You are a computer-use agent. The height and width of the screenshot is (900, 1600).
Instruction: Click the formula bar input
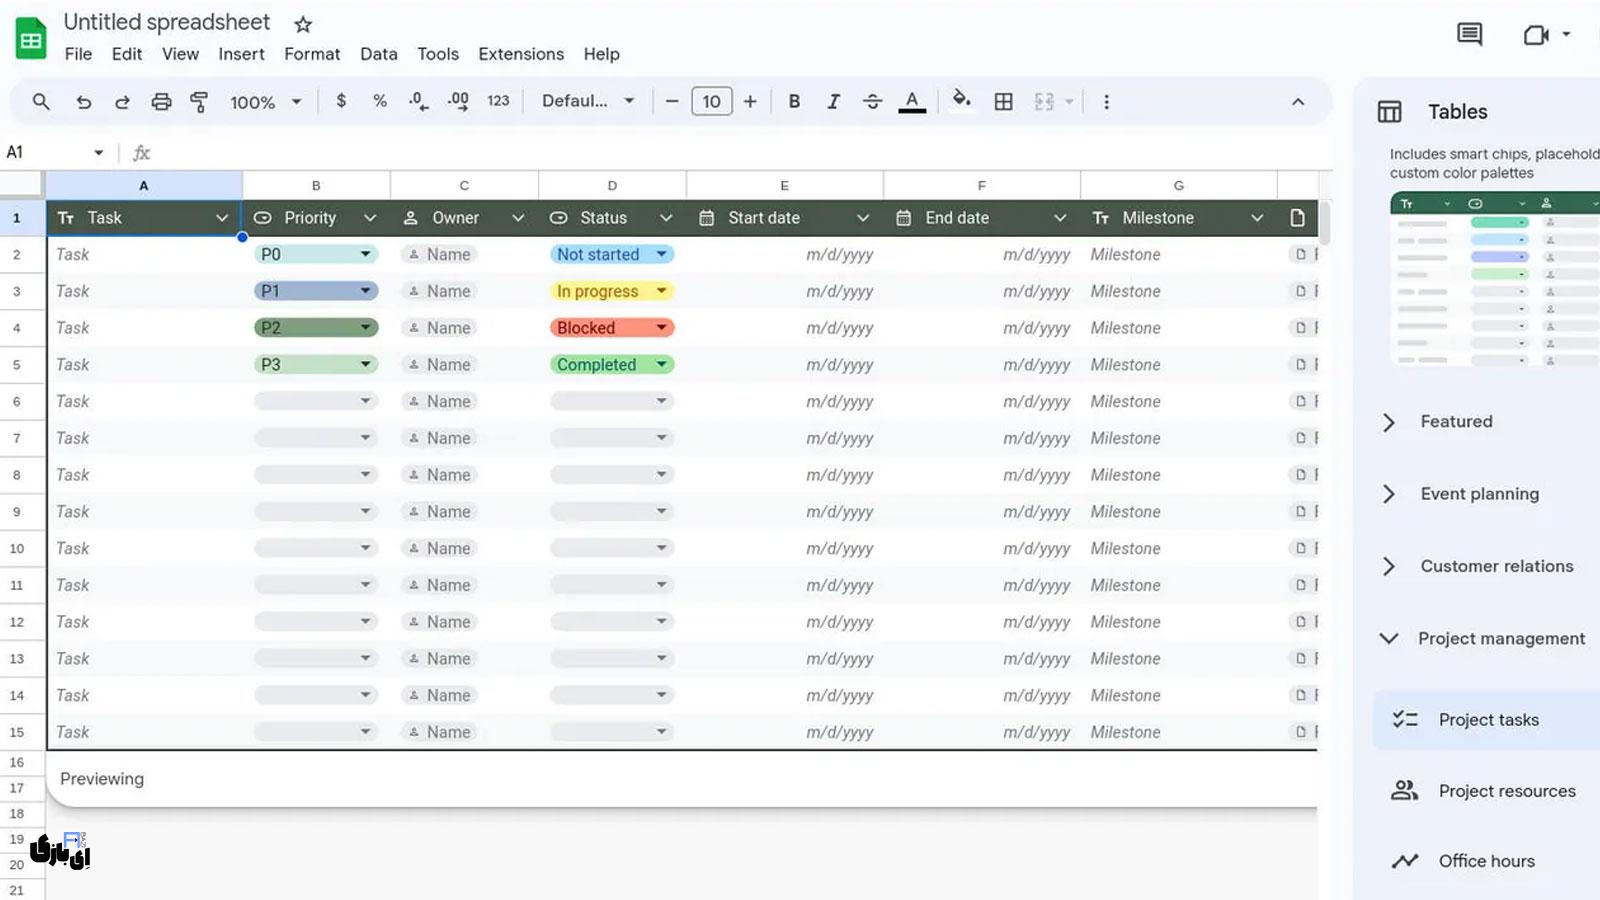[740, 152]
